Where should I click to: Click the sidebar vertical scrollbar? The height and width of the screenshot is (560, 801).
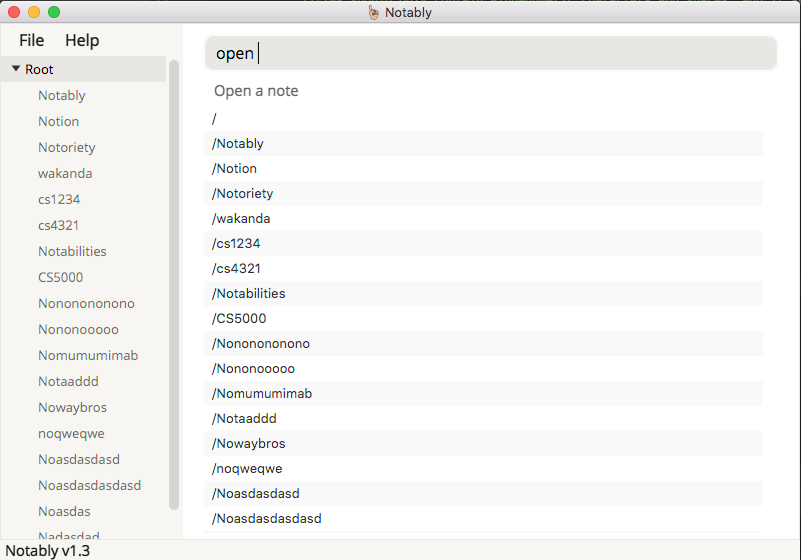174,285
